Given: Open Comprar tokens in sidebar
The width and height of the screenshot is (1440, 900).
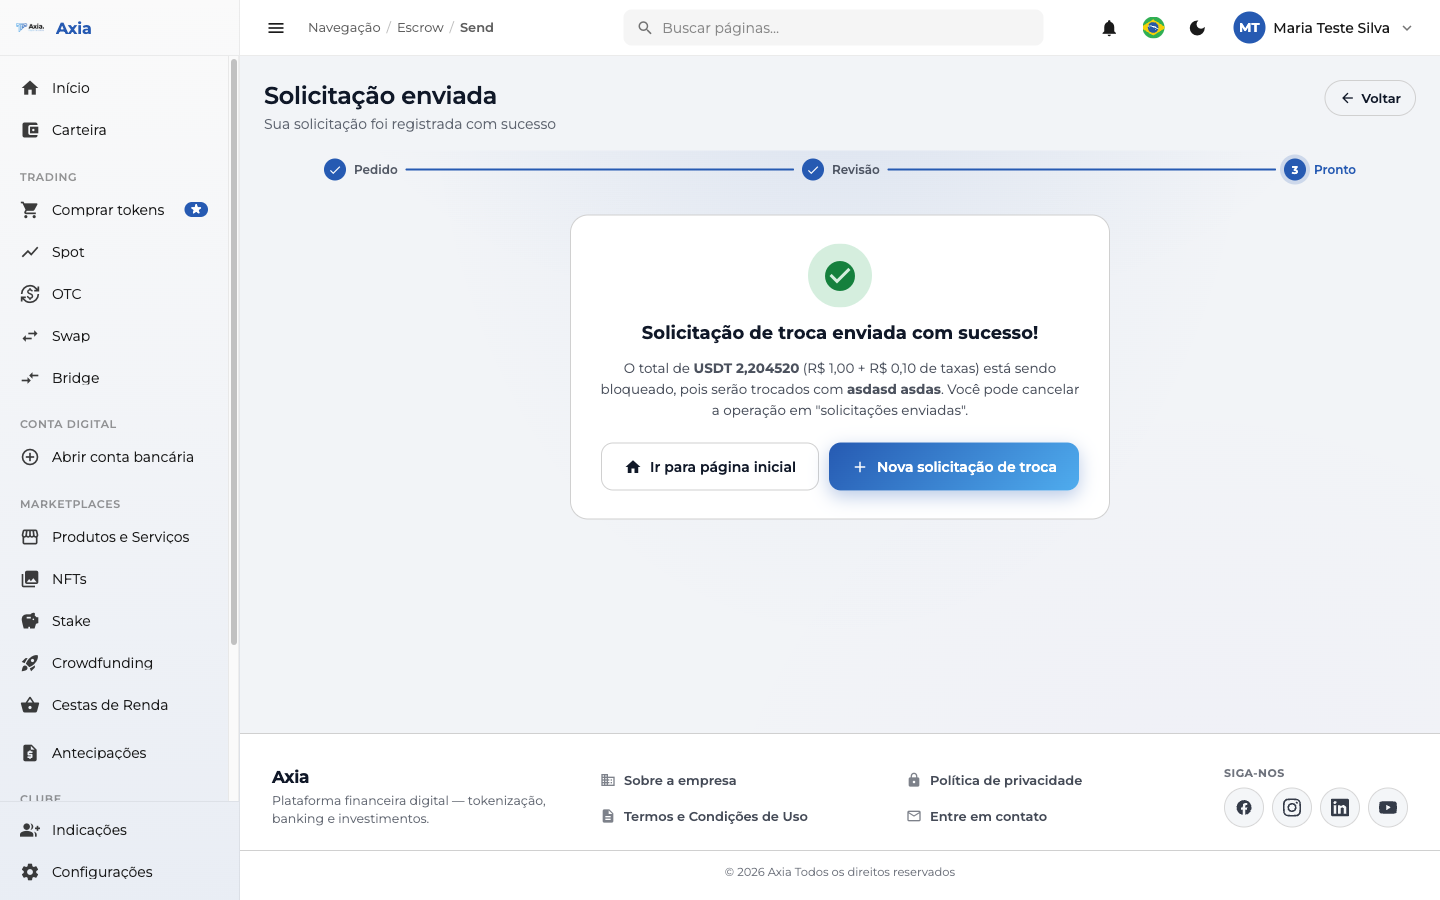Looking at the screenshot, I should tap(114, 210).
